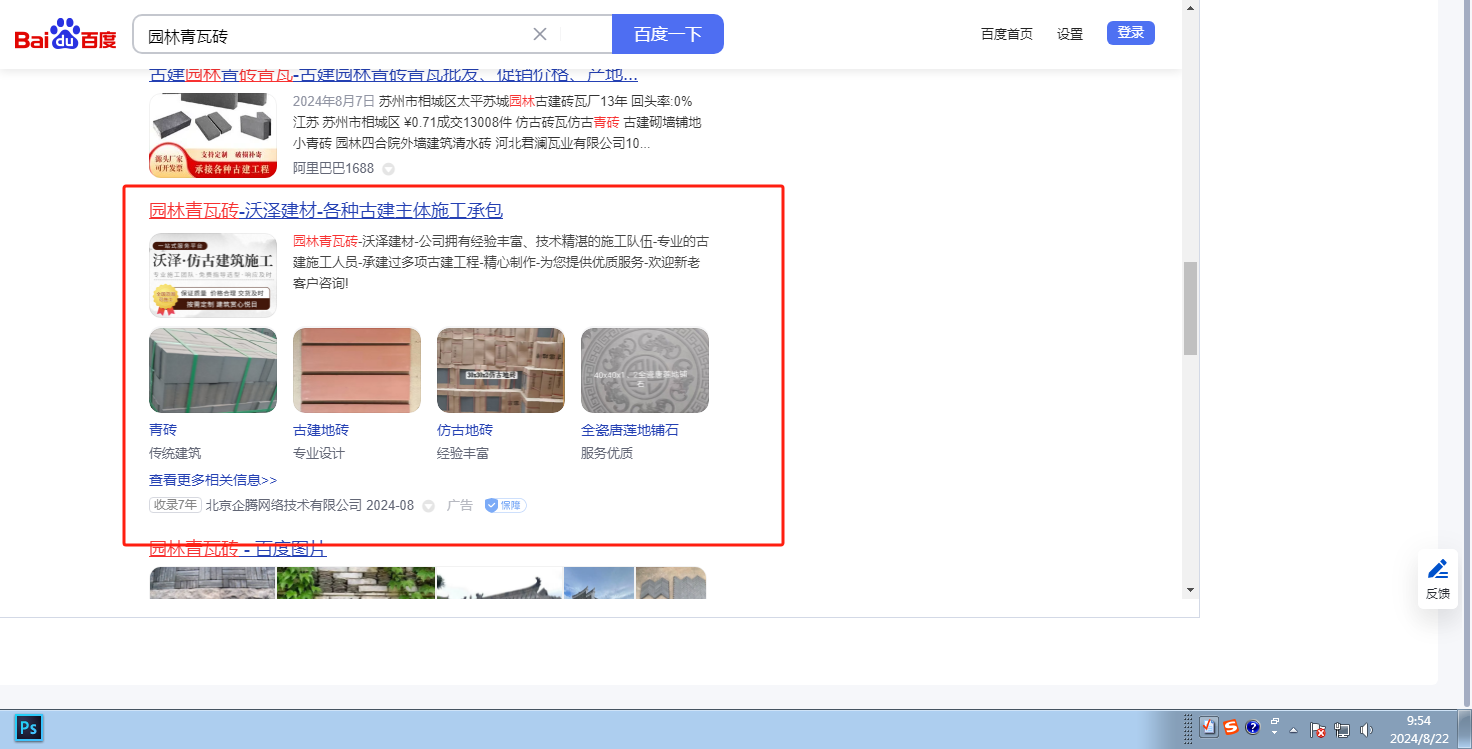
Task: Clear the search box with the X icon
Action: click(x=540, y=34)
